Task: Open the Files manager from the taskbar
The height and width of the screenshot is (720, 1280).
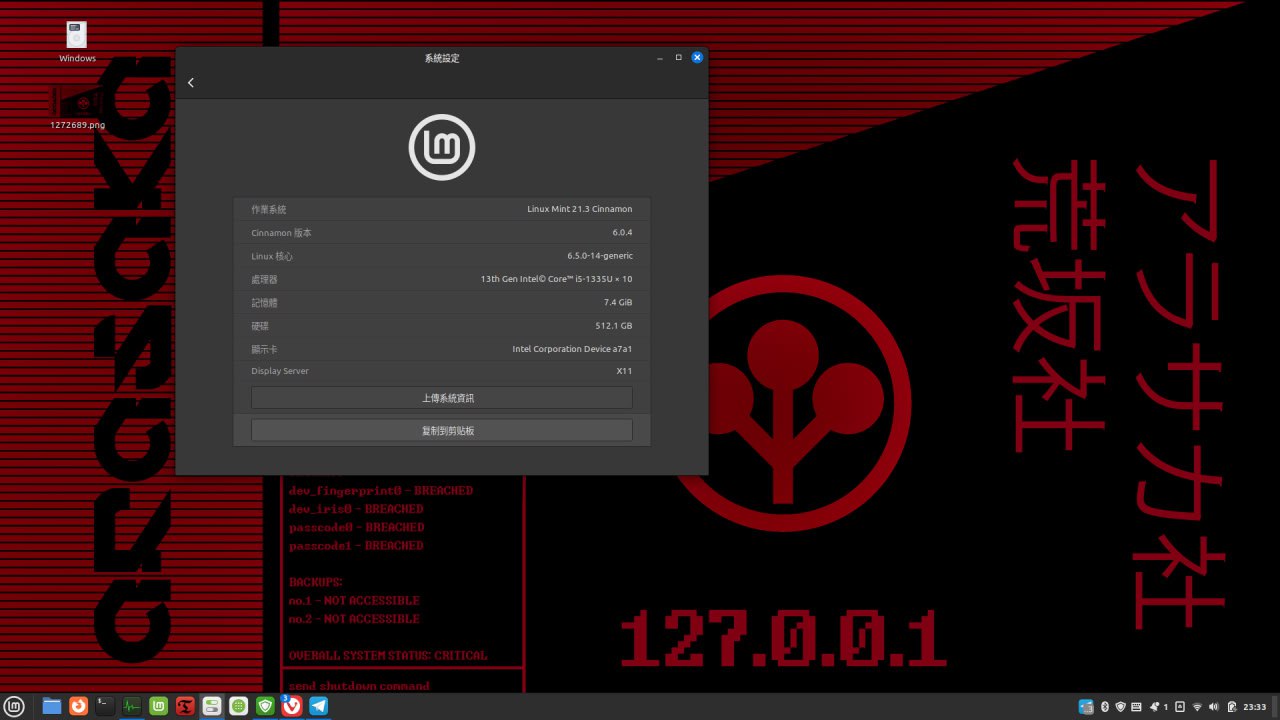Action: click(x=52, y=706)
